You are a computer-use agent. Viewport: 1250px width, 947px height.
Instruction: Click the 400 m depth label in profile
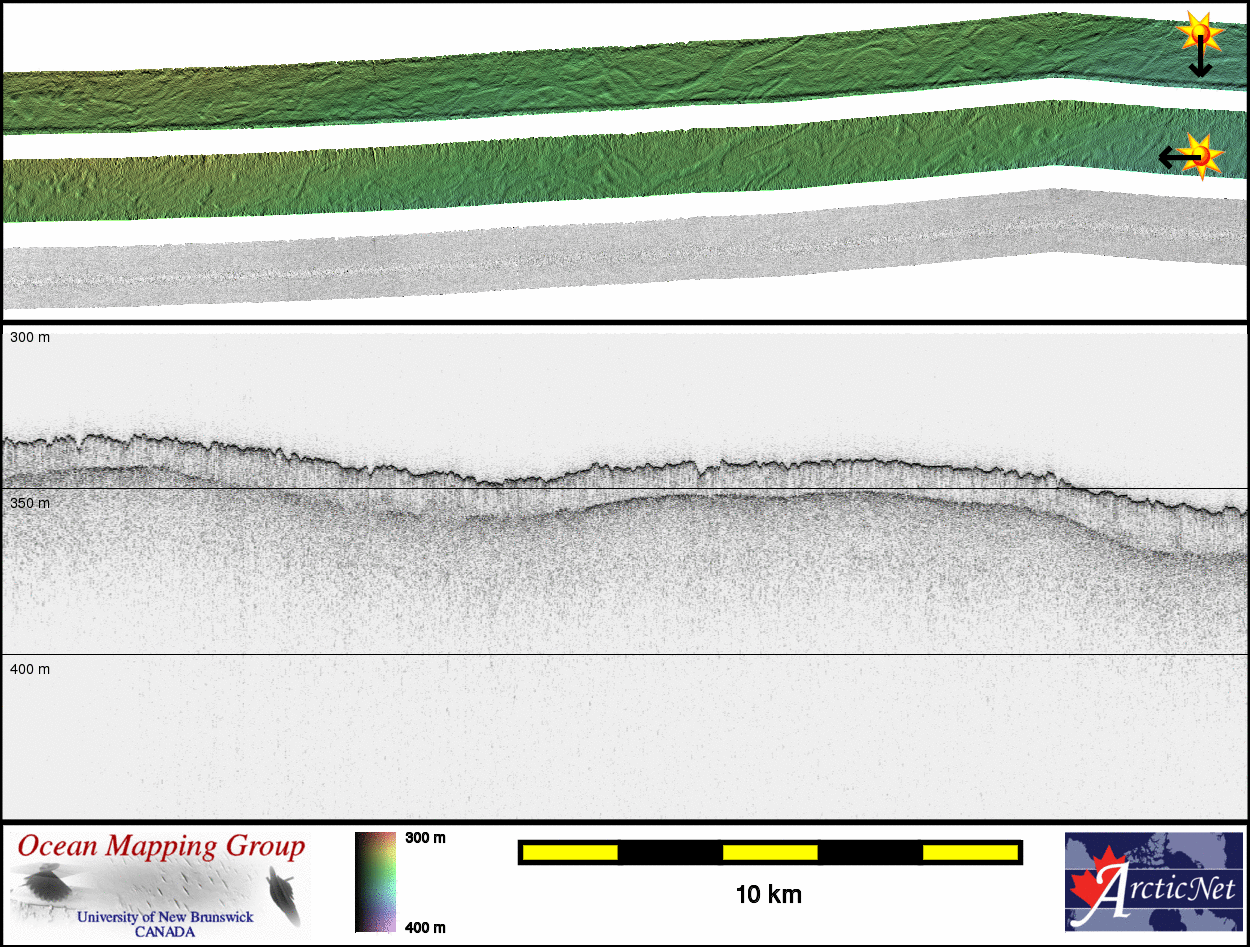[x=30, y=669]
